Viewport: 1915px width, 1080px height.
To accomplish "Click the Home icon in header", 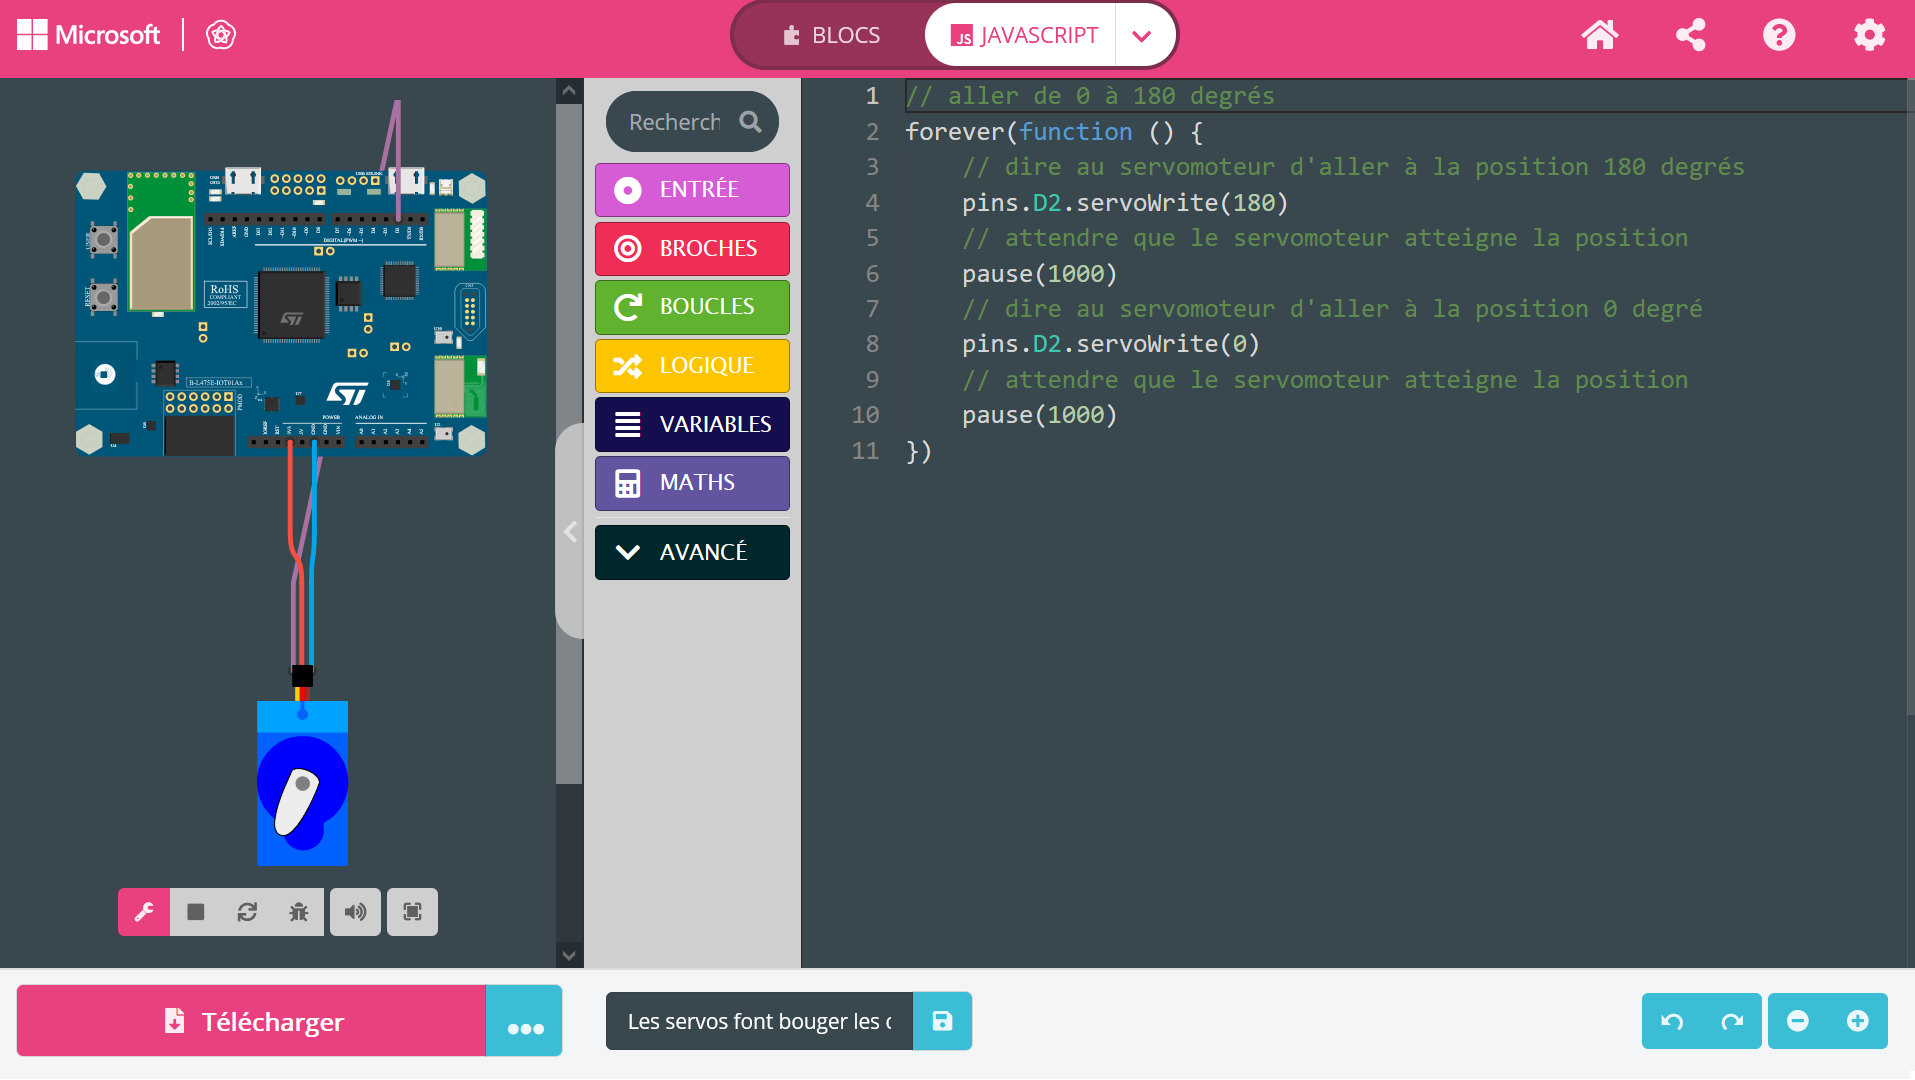I will [x=1599, y=36].
